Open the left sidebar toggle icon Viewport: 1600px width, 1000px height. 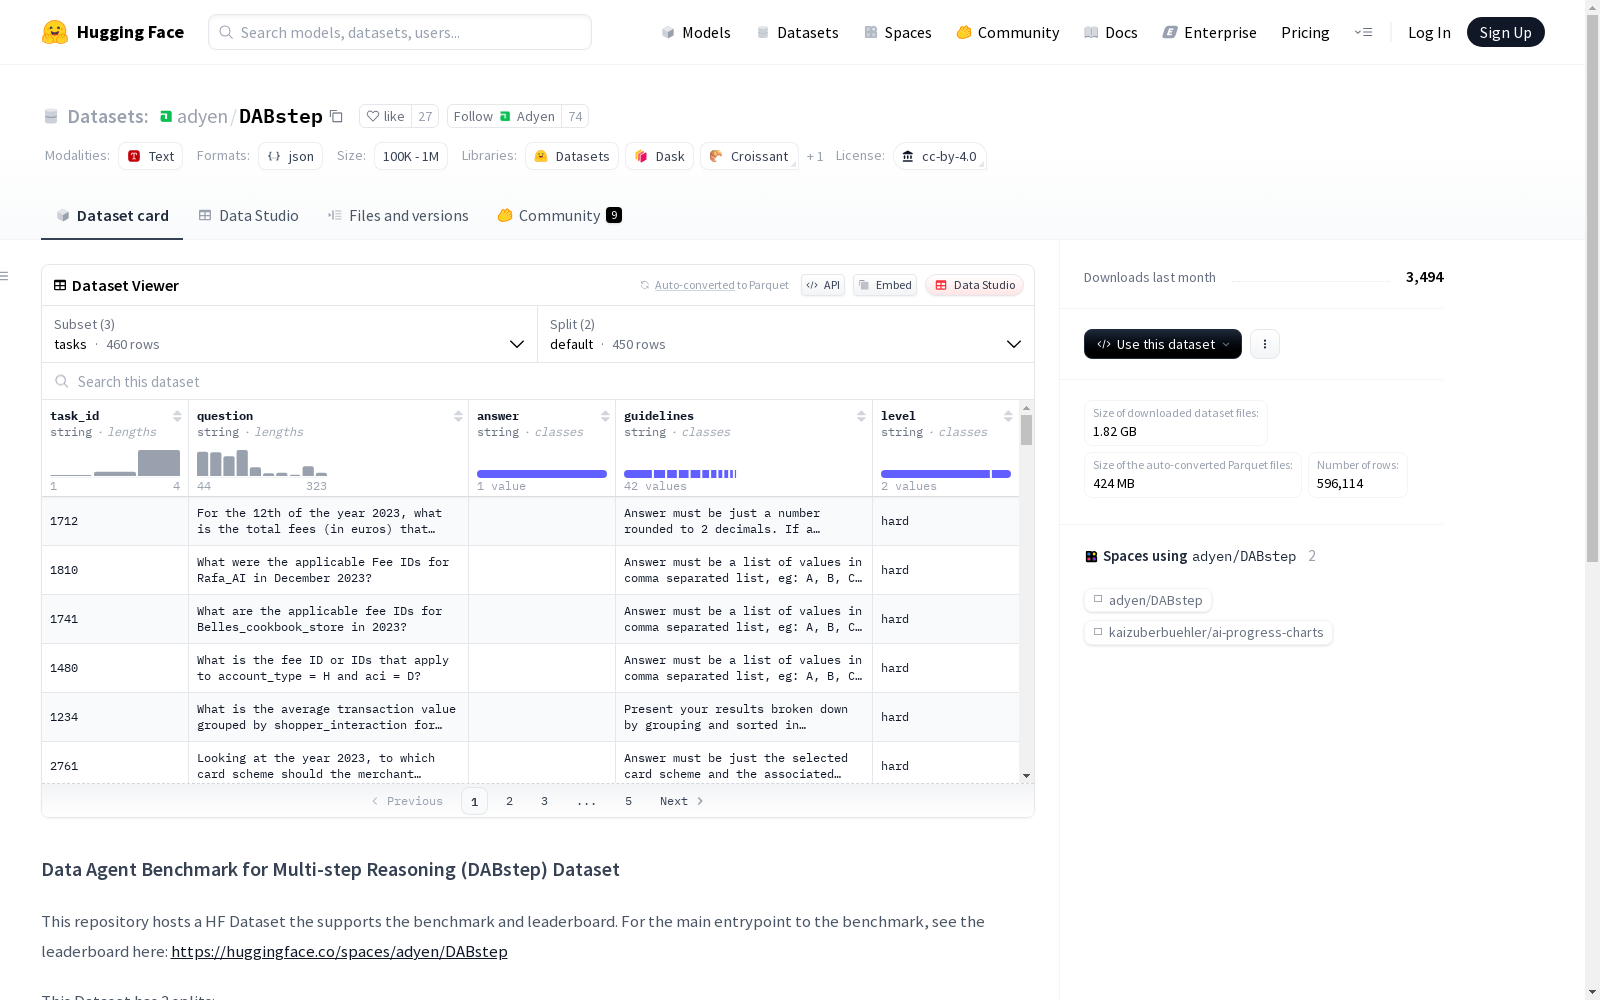5,276
